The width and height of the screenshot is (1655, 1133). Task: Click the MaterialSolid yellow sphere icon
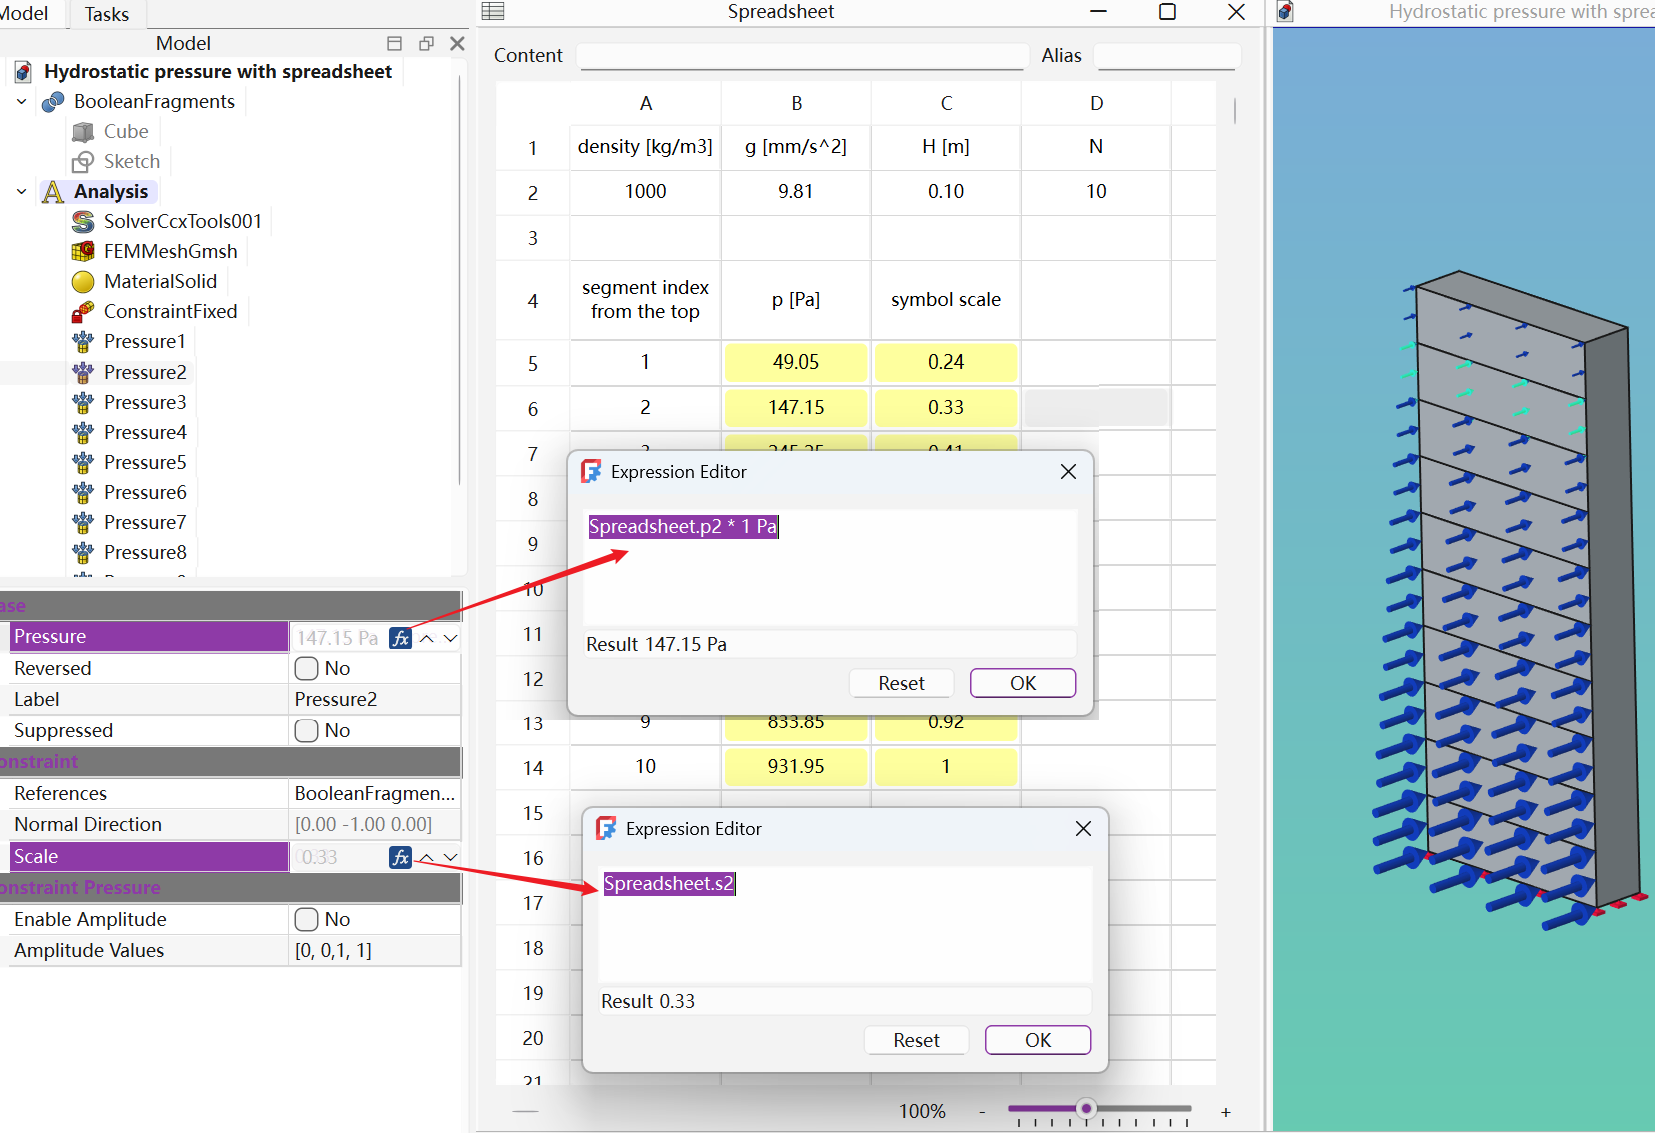(83, 282)
